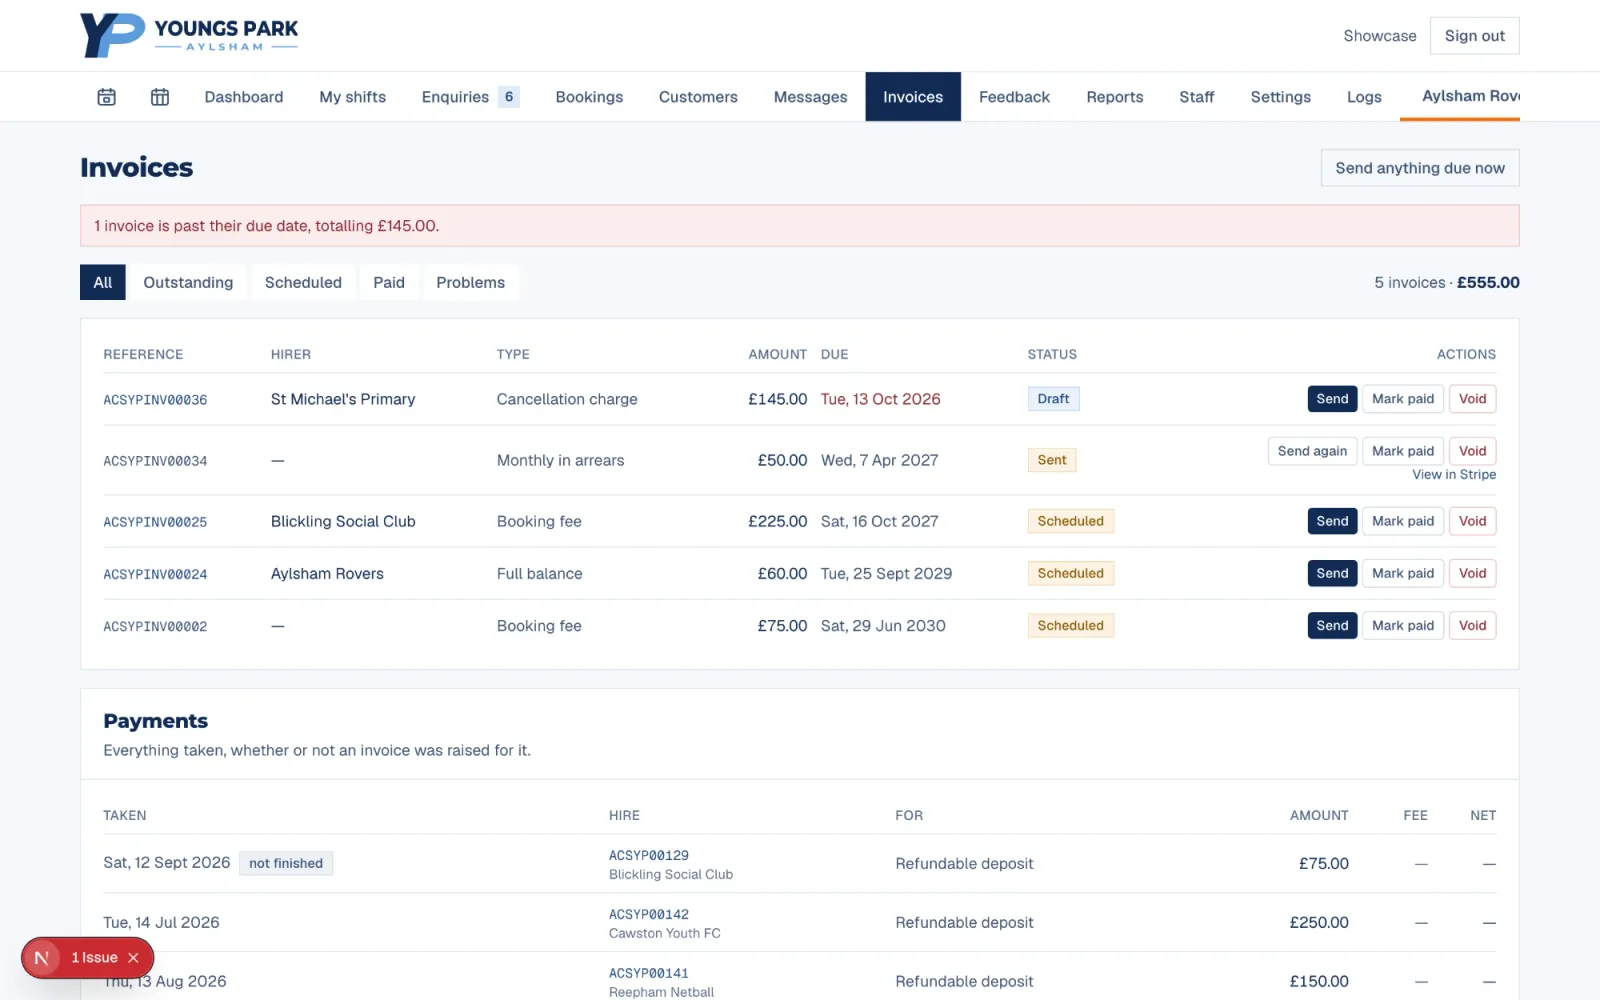The width and height of the screenshot is (1600, 1000).
Task: Open View in Stripe link
Action: coord(1454,475)
